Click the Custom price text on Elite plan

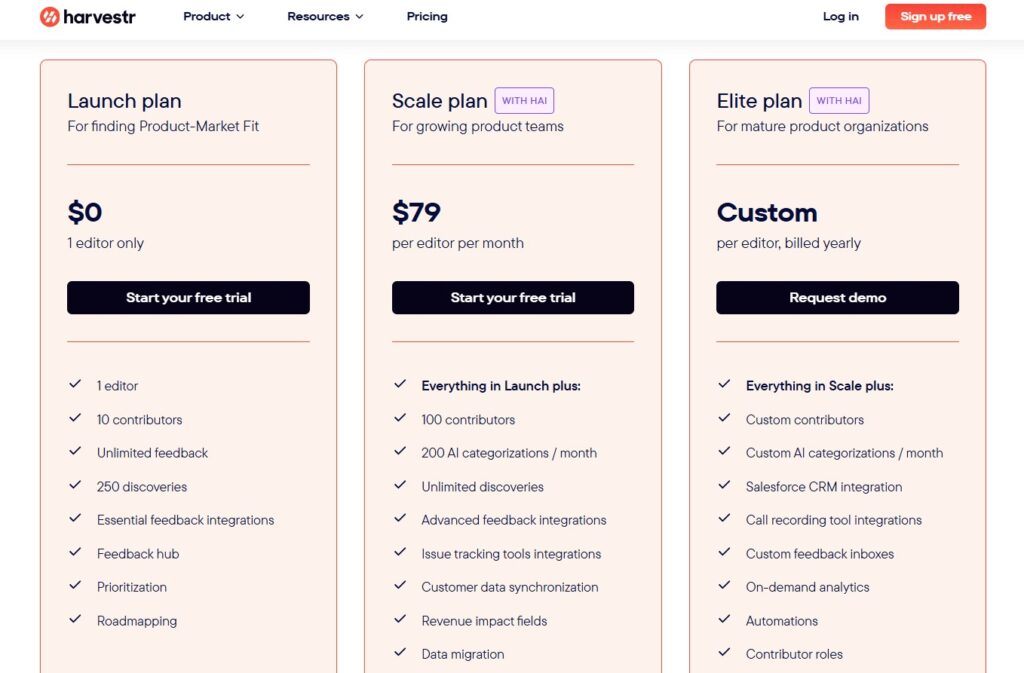(767, 212)
